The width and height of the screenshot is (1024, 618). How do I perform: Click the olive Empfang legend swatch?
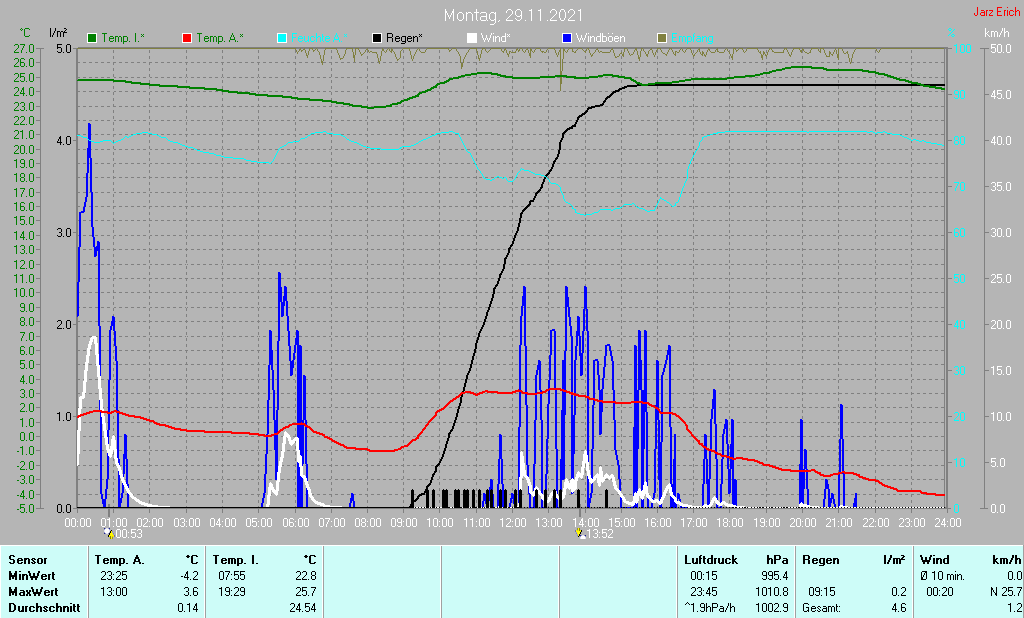(662, 38)
